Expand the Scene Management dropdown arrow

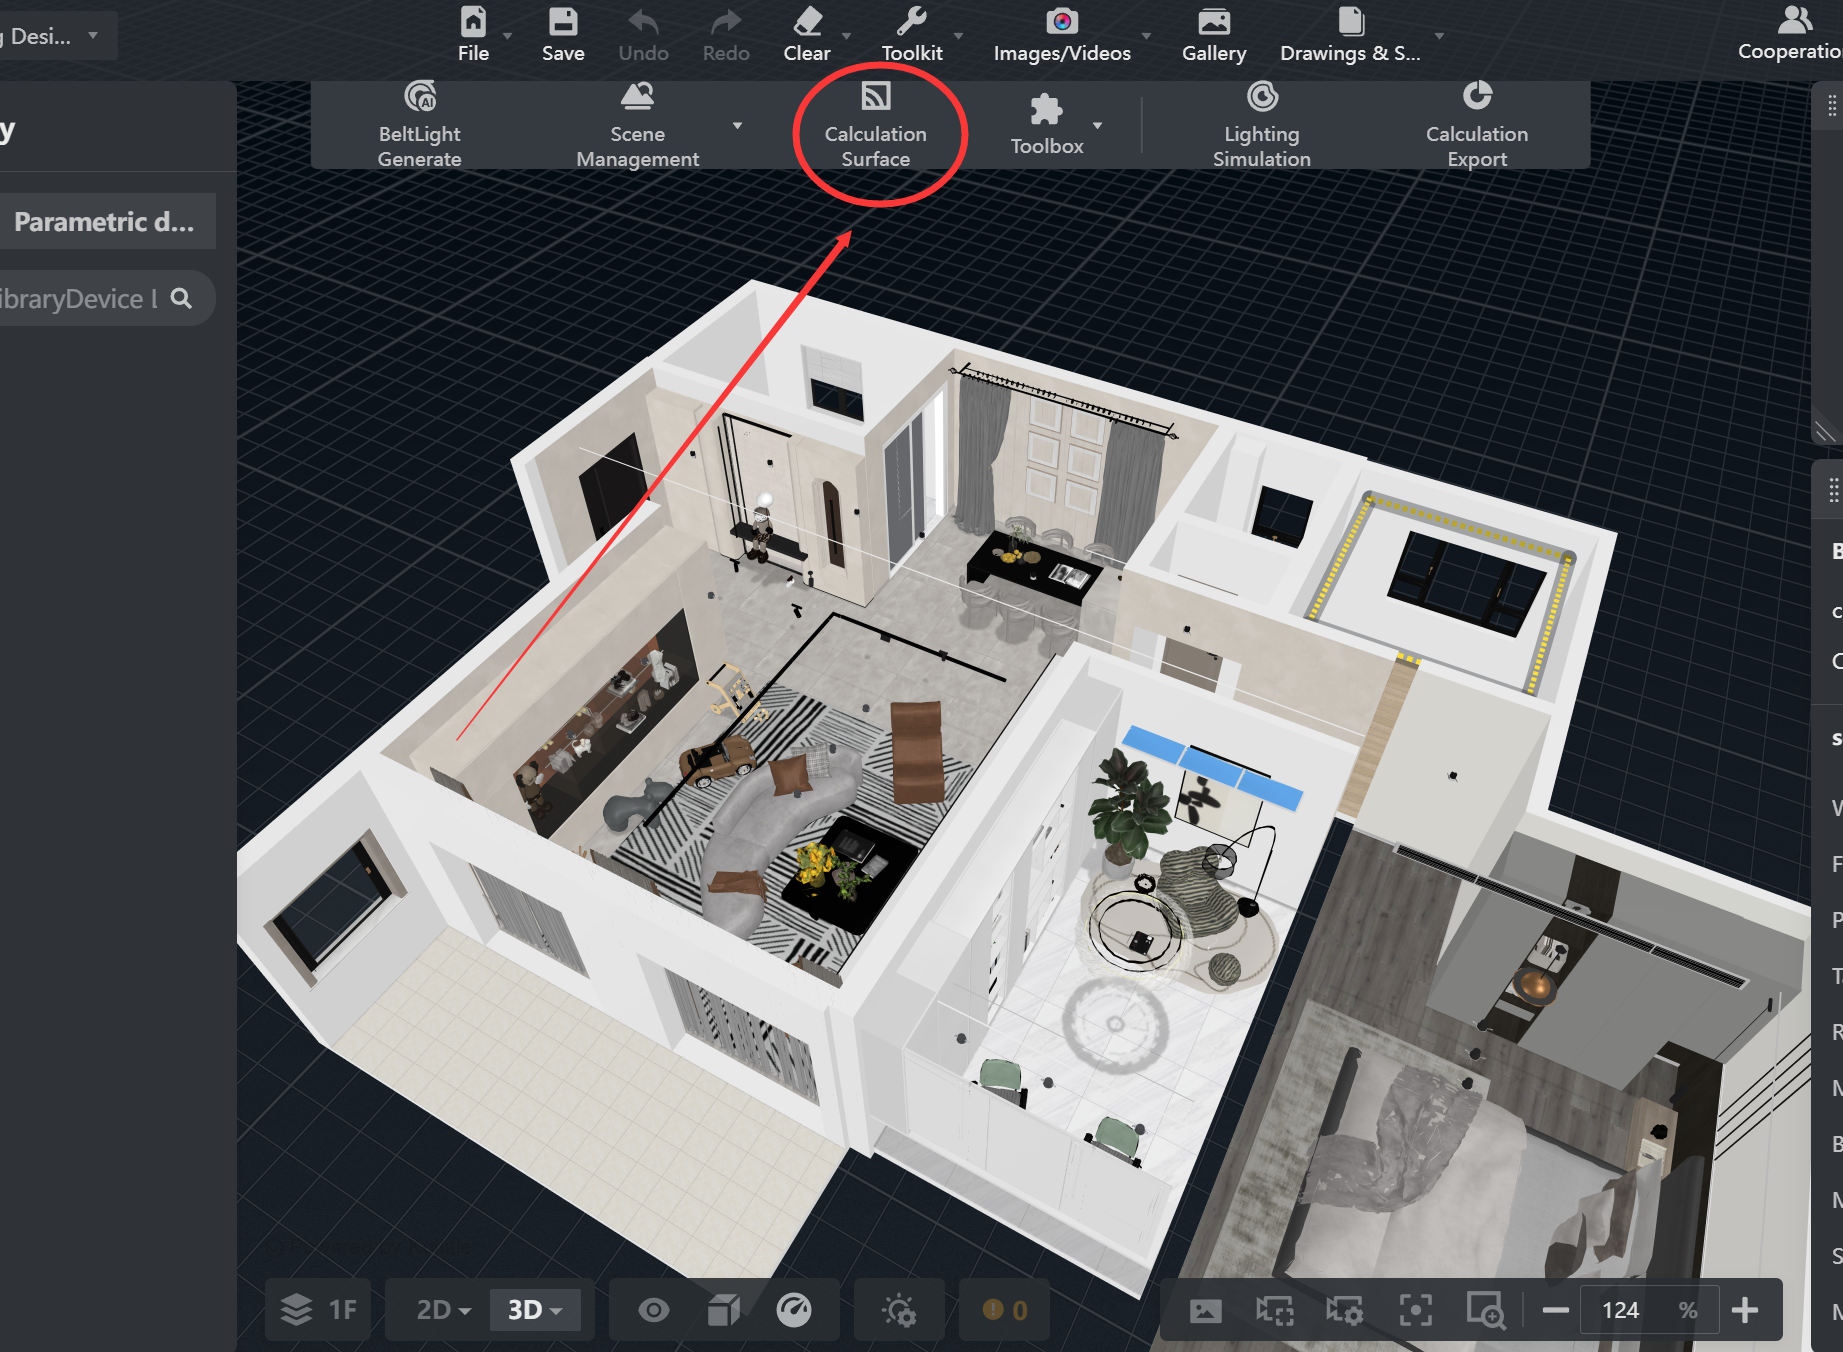pos(737,126)
